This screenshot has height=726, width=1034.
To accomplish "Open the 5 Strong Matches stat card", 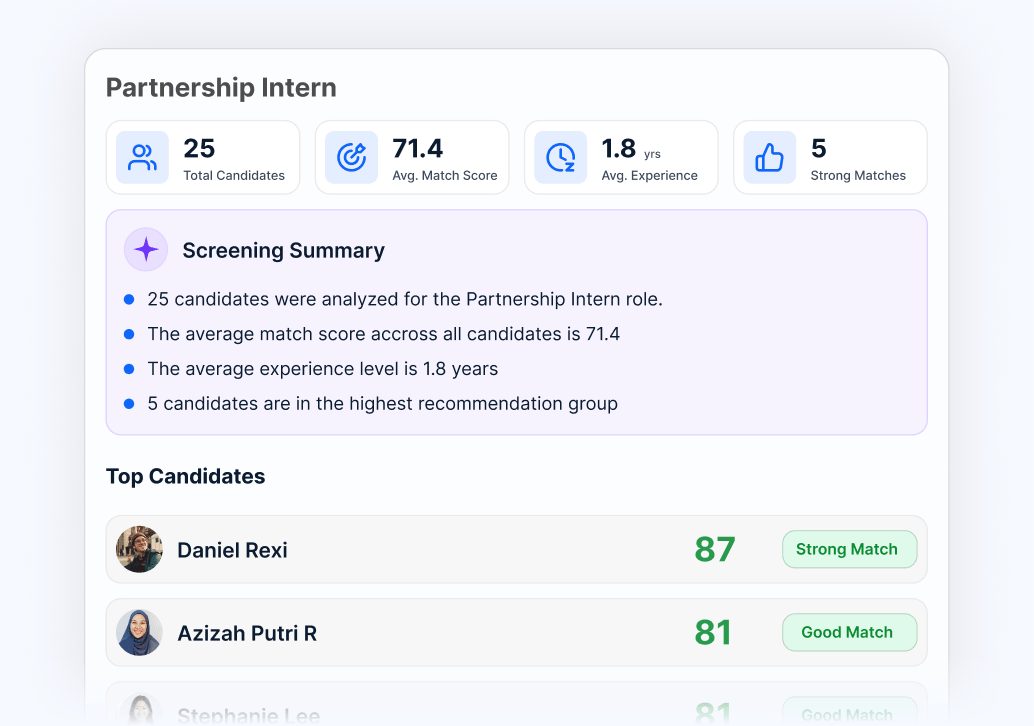I will (x=830, y=158).
